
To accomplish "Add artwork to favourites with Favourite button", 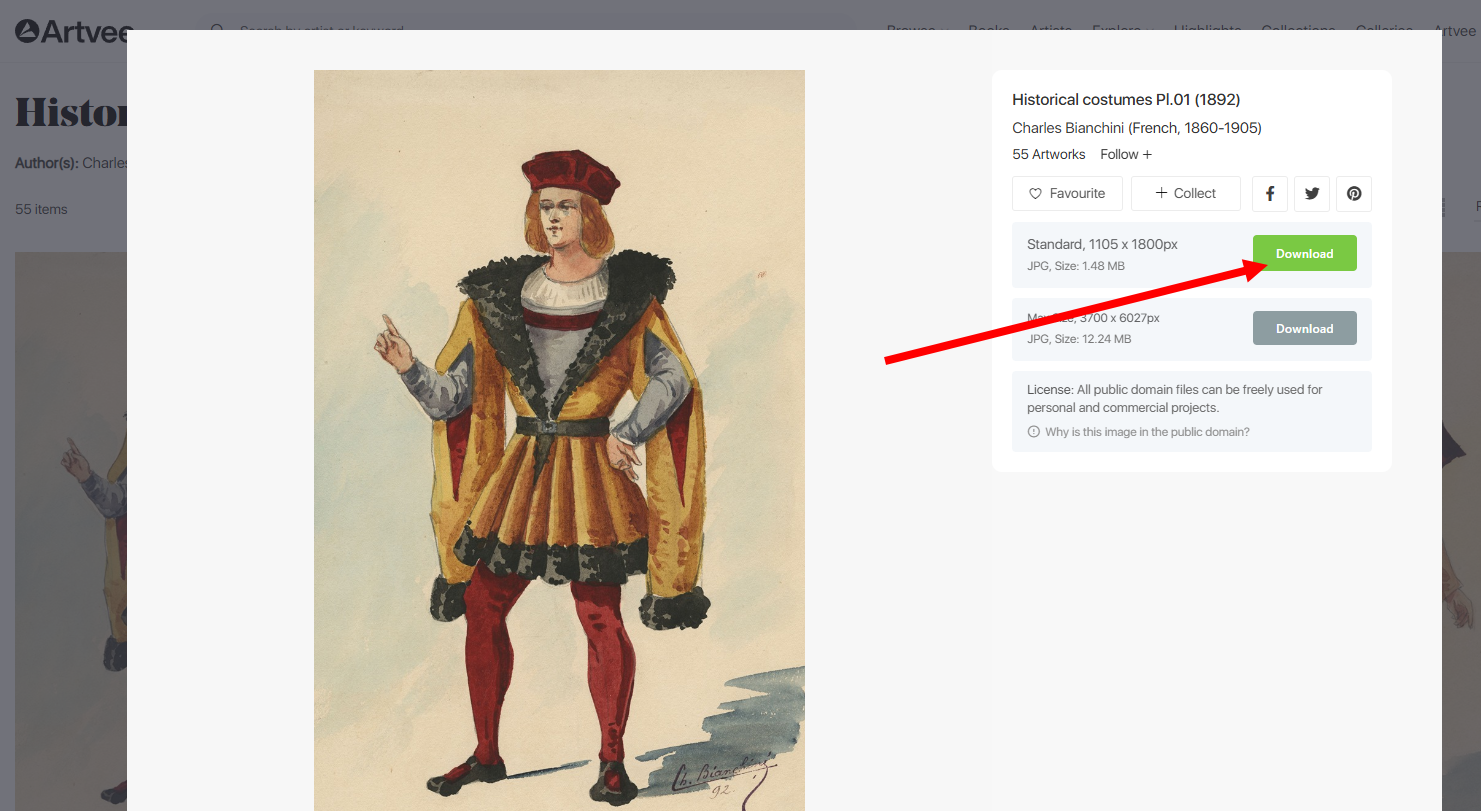I will click(1067, 194).
